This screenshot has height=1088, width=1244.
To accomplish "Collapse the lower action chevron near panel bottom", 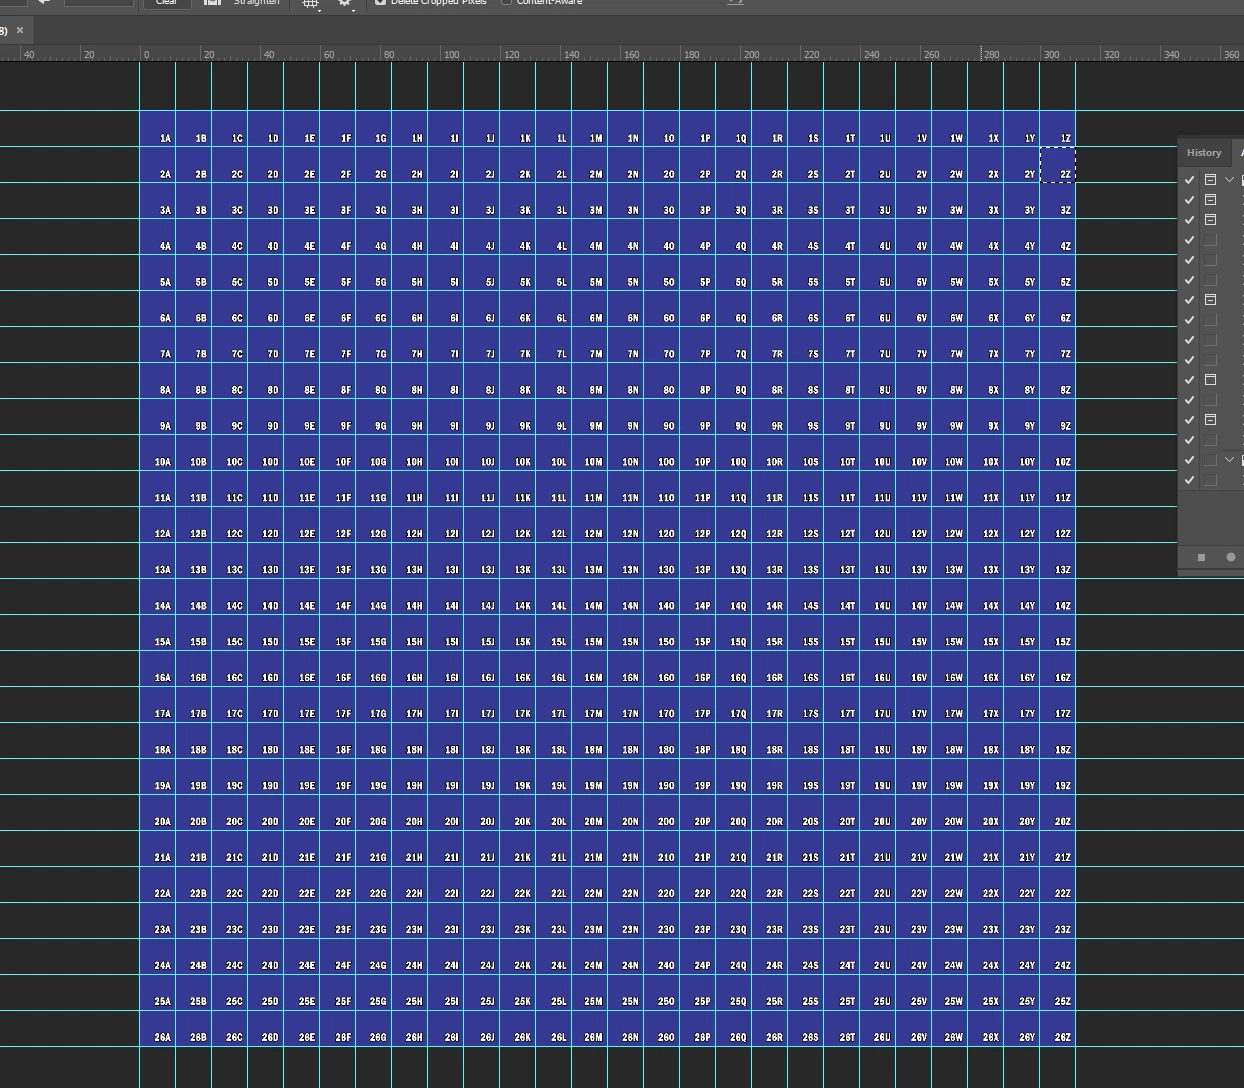I will tap(1230, 460).
